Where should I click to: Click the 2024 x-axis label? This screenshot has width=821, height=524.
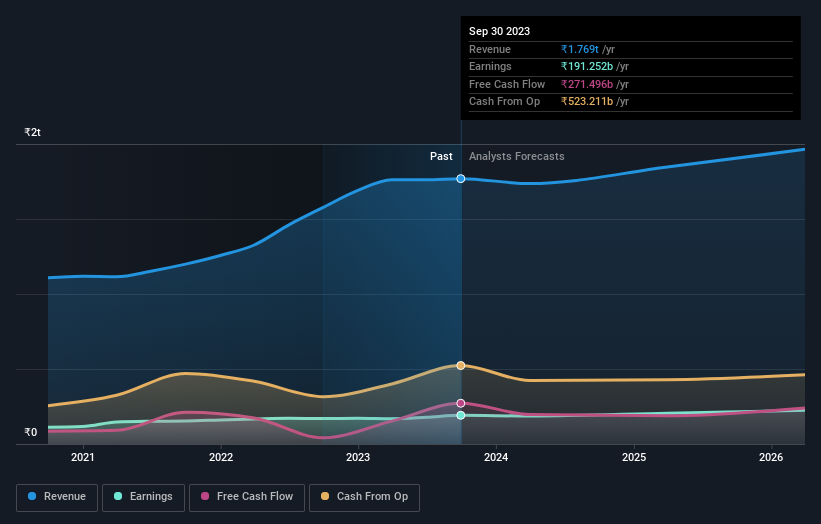496,457
